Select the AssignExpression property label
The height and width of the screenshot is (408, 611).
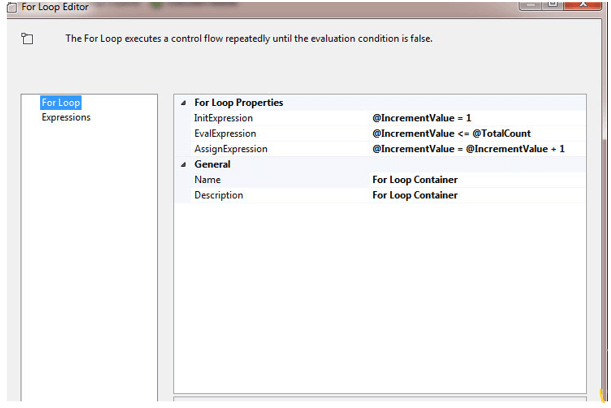tap(230, 149)
